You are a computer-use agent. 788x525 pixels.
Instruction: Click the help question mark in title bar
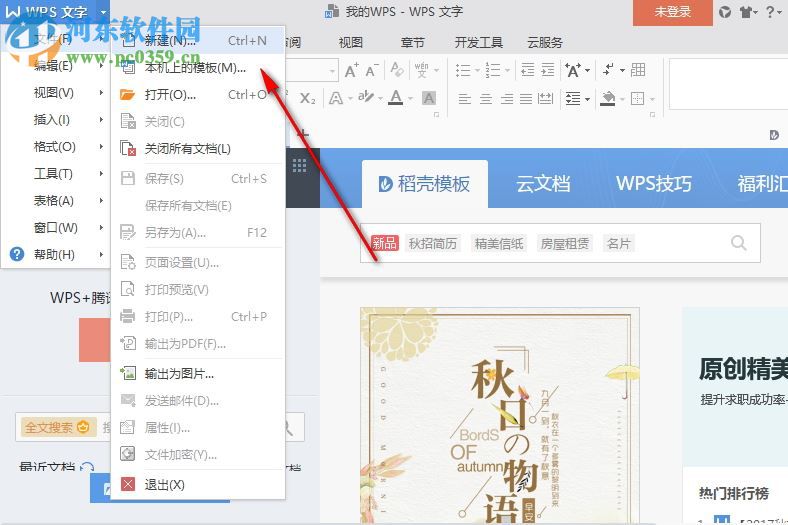click(x=770, y=12)
